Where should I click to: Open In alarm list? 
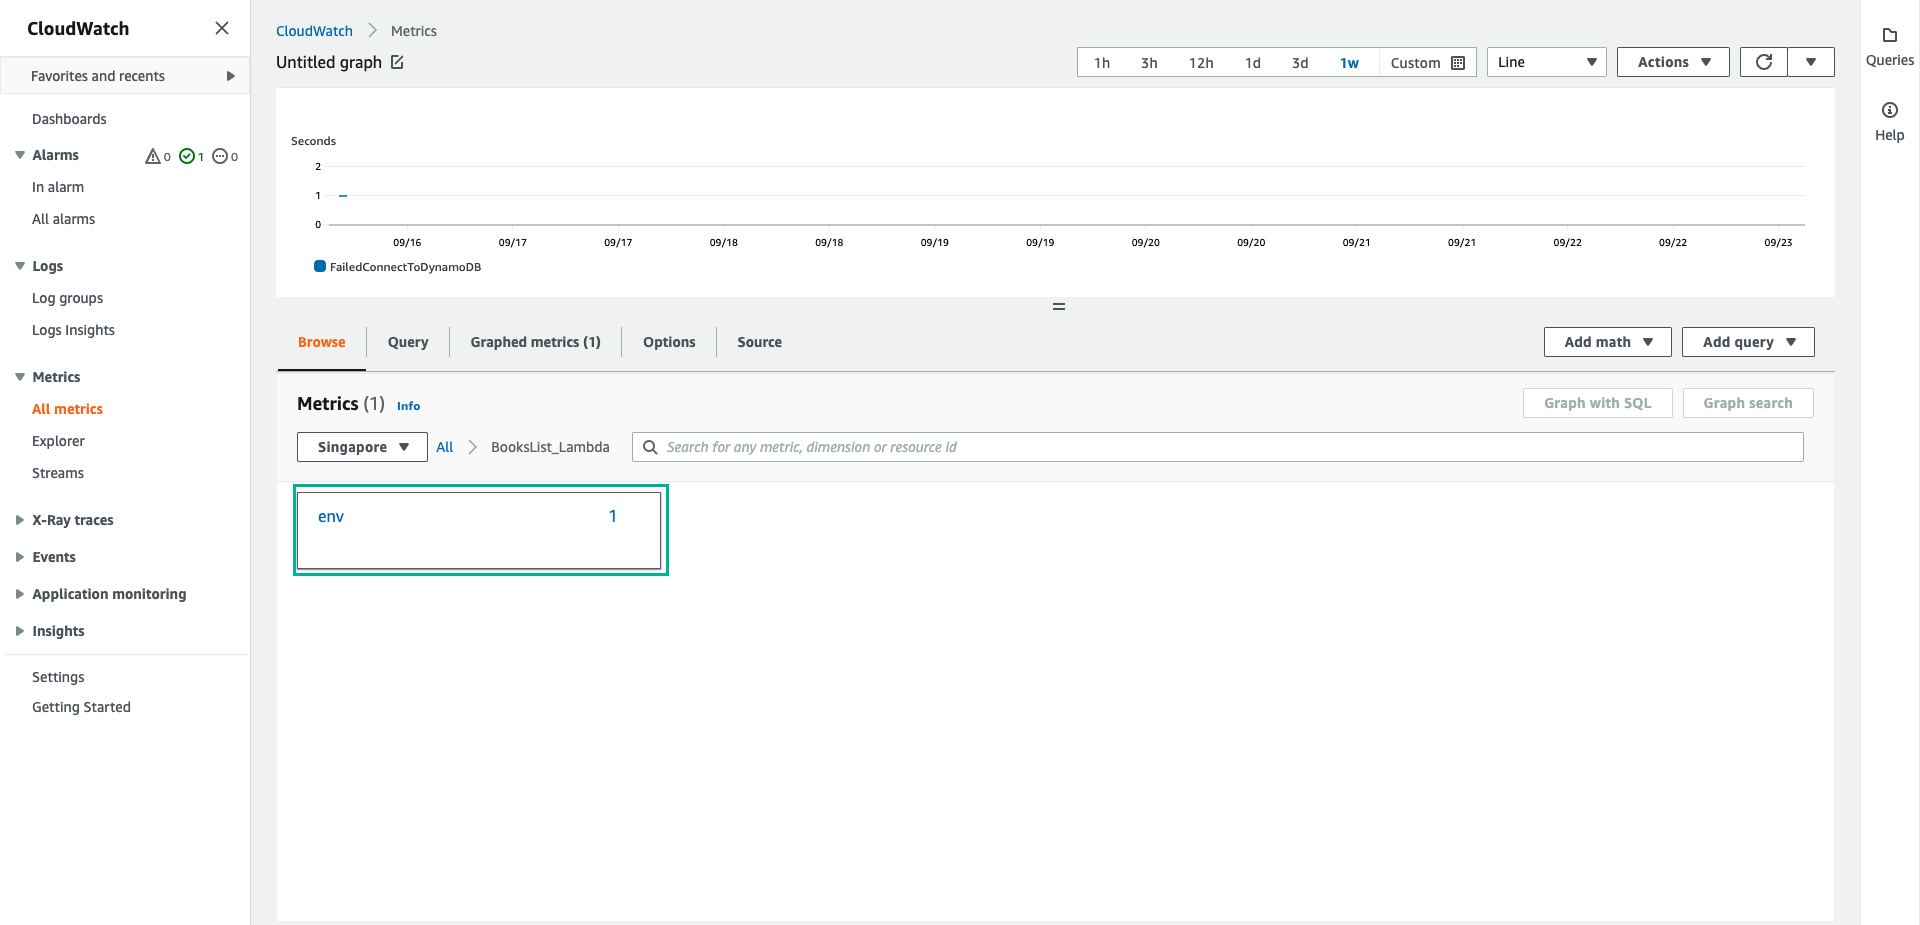click(58, 187)
